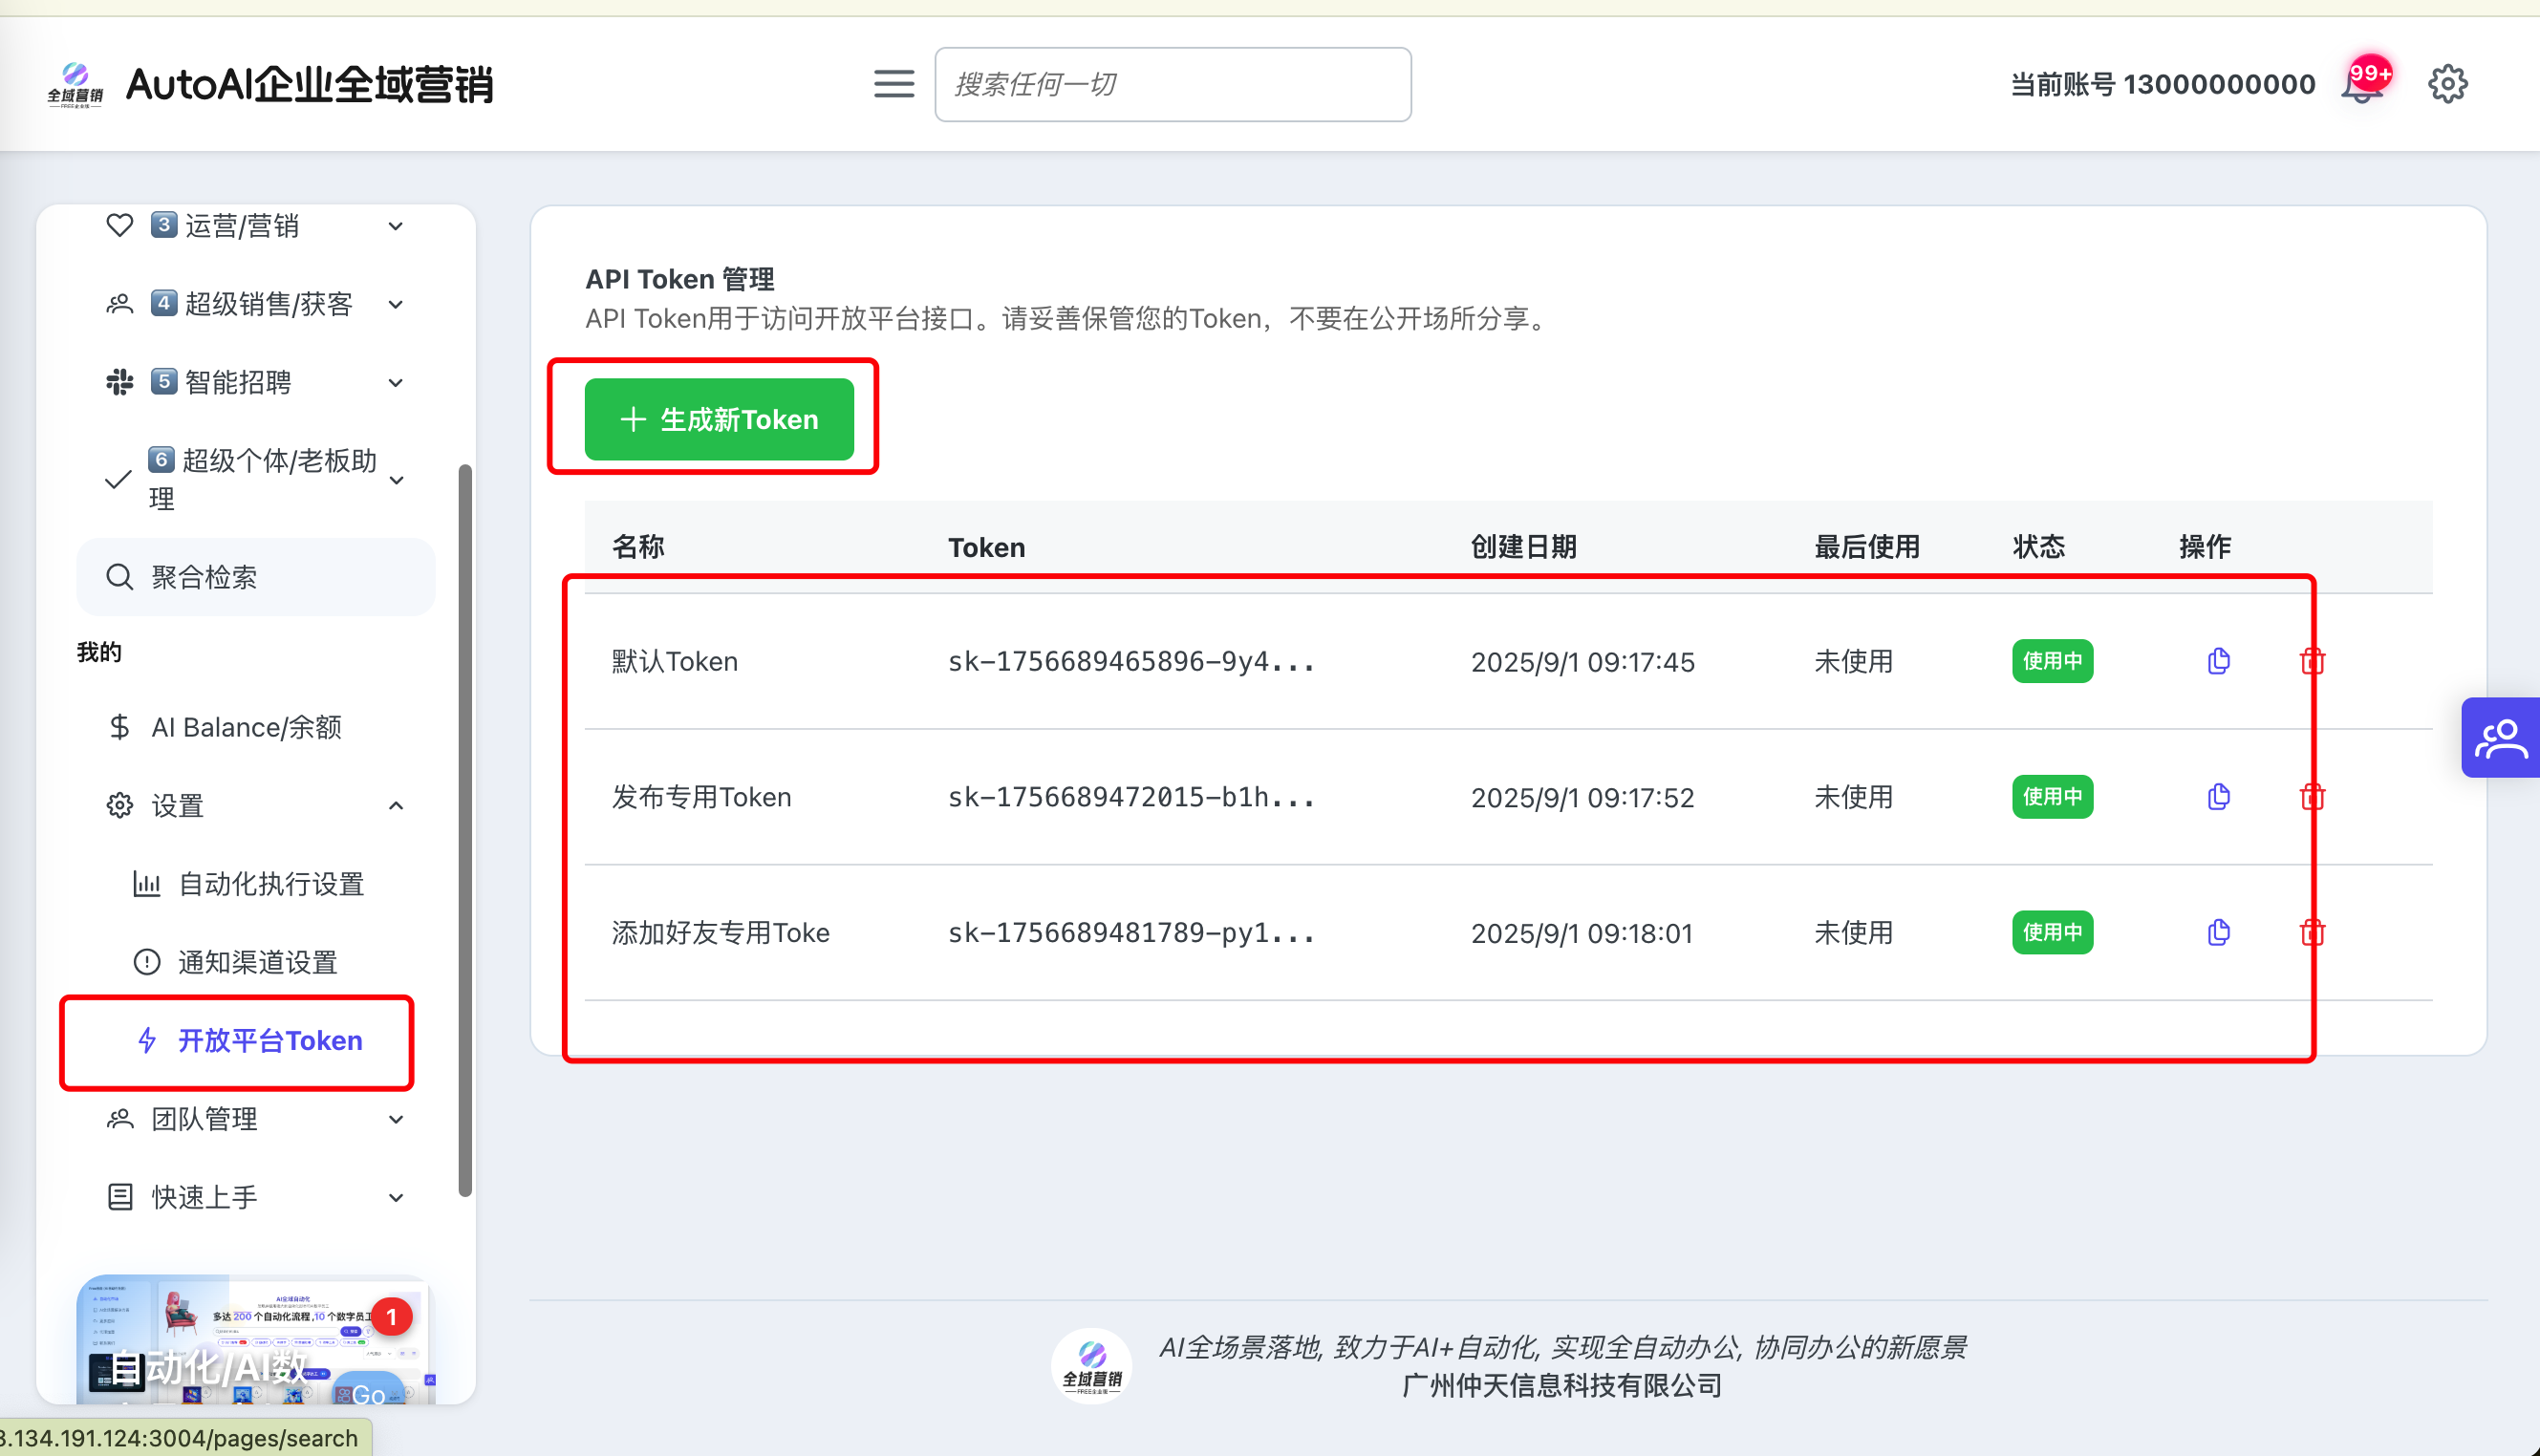
Task: Open the settings gear in header
Action: [x=2447, y=84]
